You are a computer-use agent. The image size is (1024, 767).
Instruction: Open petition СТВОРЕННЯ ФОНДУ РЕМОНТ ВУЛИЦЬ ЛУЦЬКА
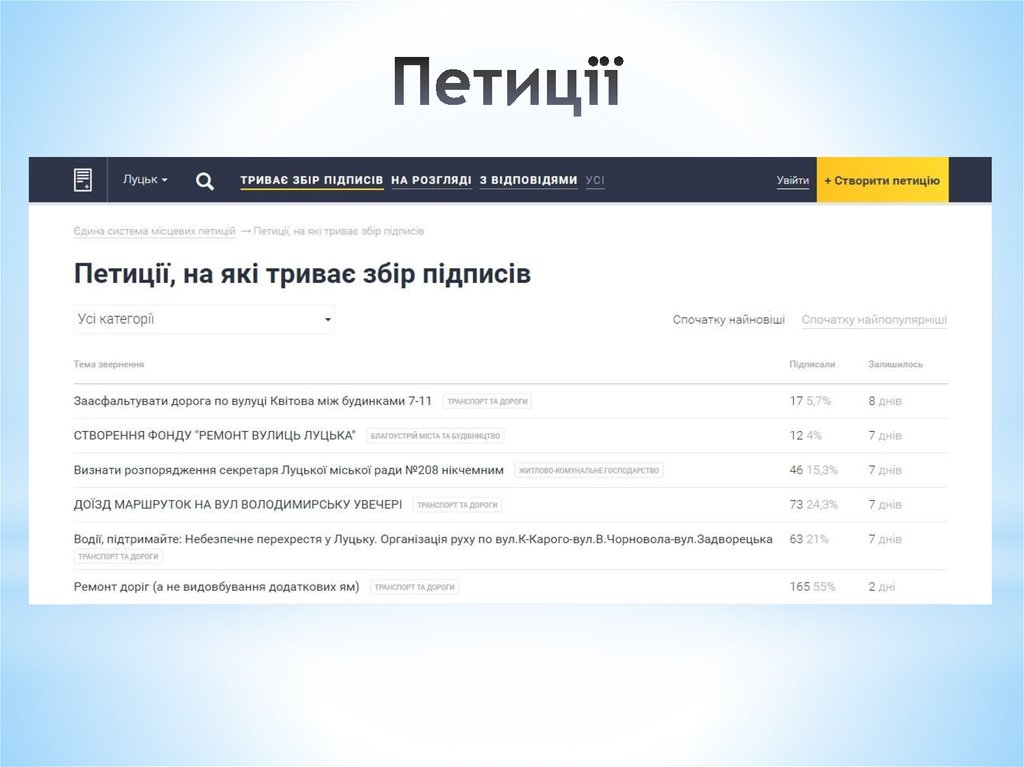(x=215, y=434)
